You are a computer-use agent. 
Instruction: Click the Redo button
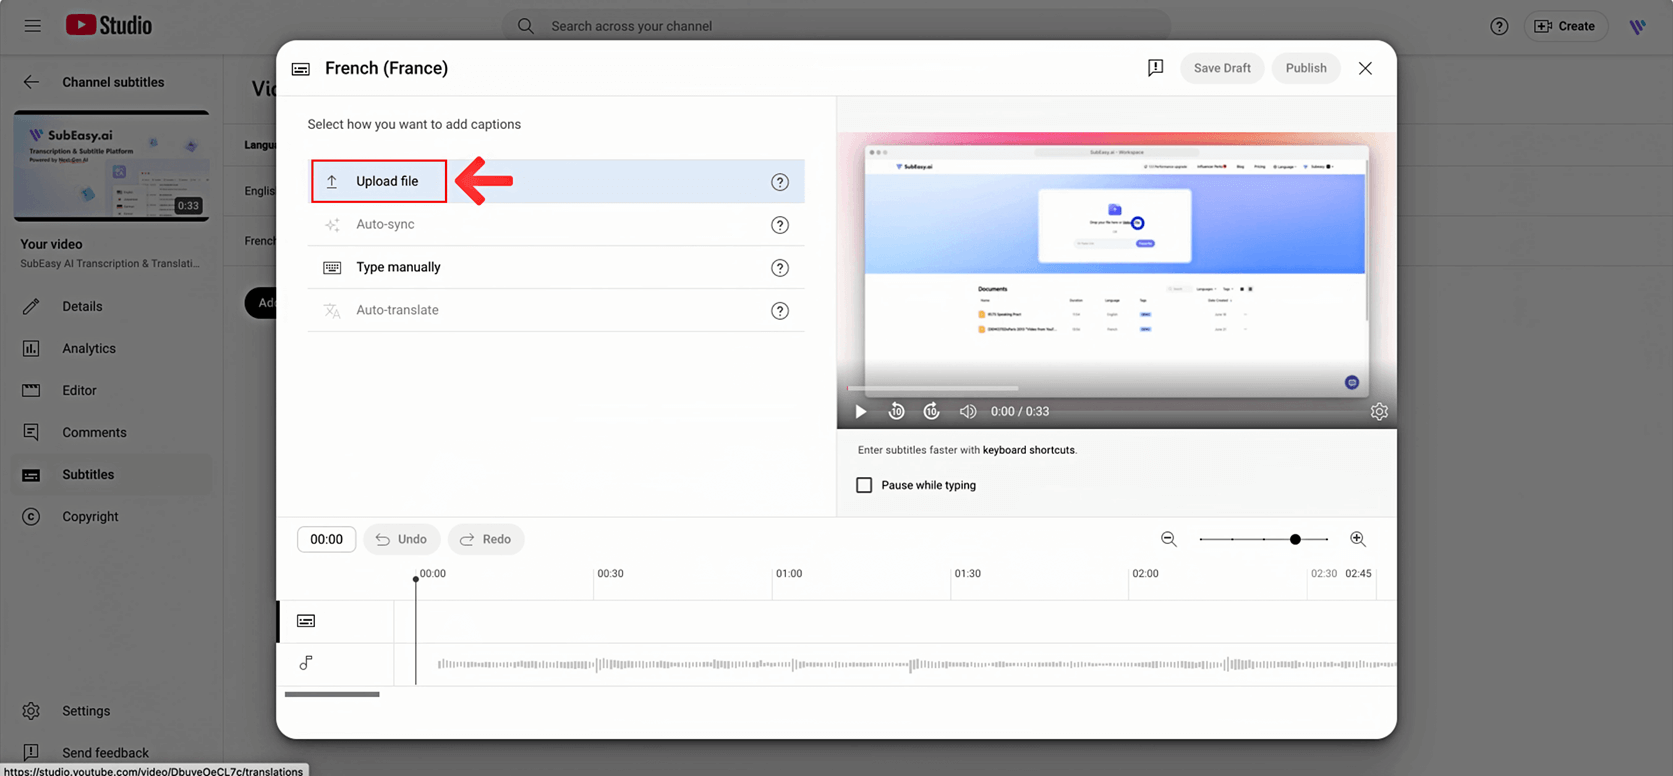coord(486,539)
